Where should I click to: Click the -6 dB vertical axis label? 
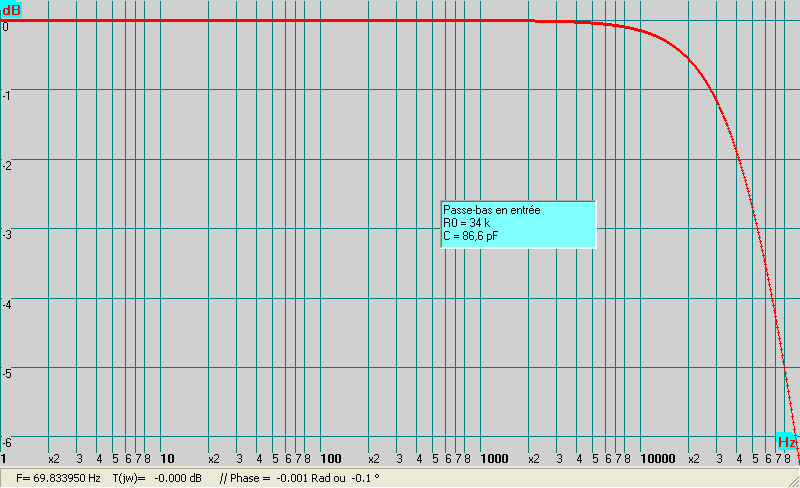[6, 442]
